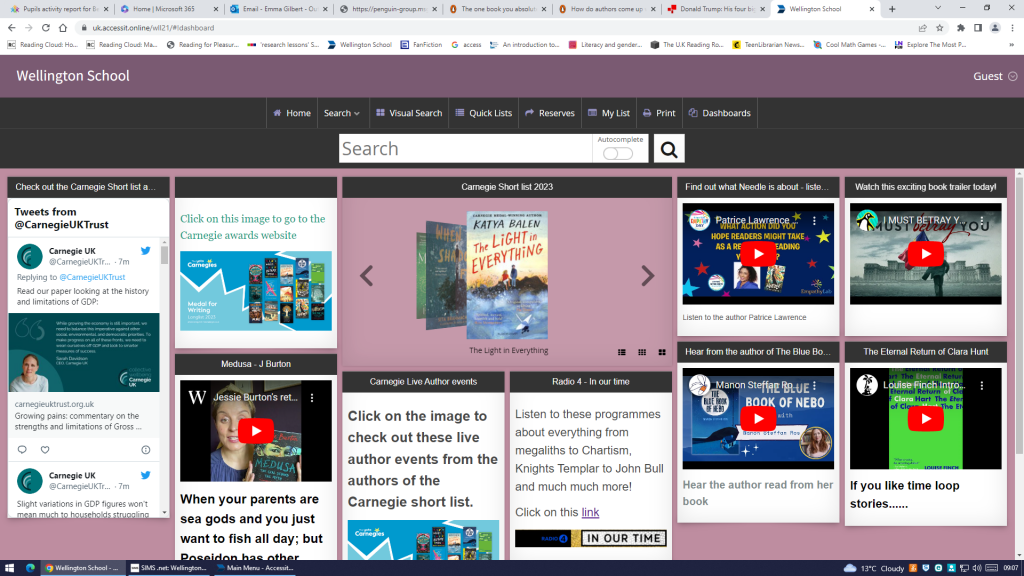Viewport: 1024px width, 576px height.
Task: Toggle the Autocomplete switch
Action: 618,153
